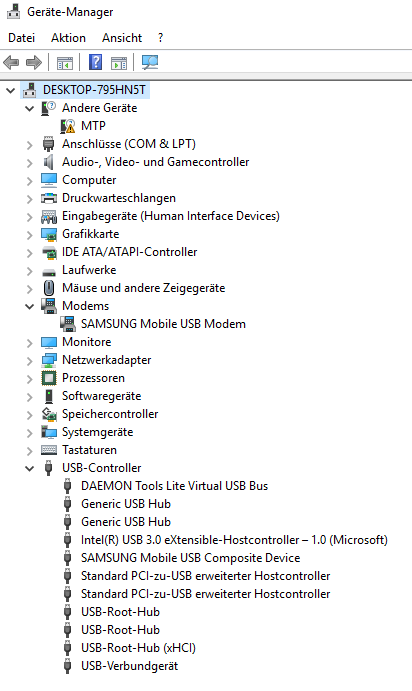Collapse the Modems category
Image resolution: width=412 pixels, height=691 pixels.
click(30, 306)
